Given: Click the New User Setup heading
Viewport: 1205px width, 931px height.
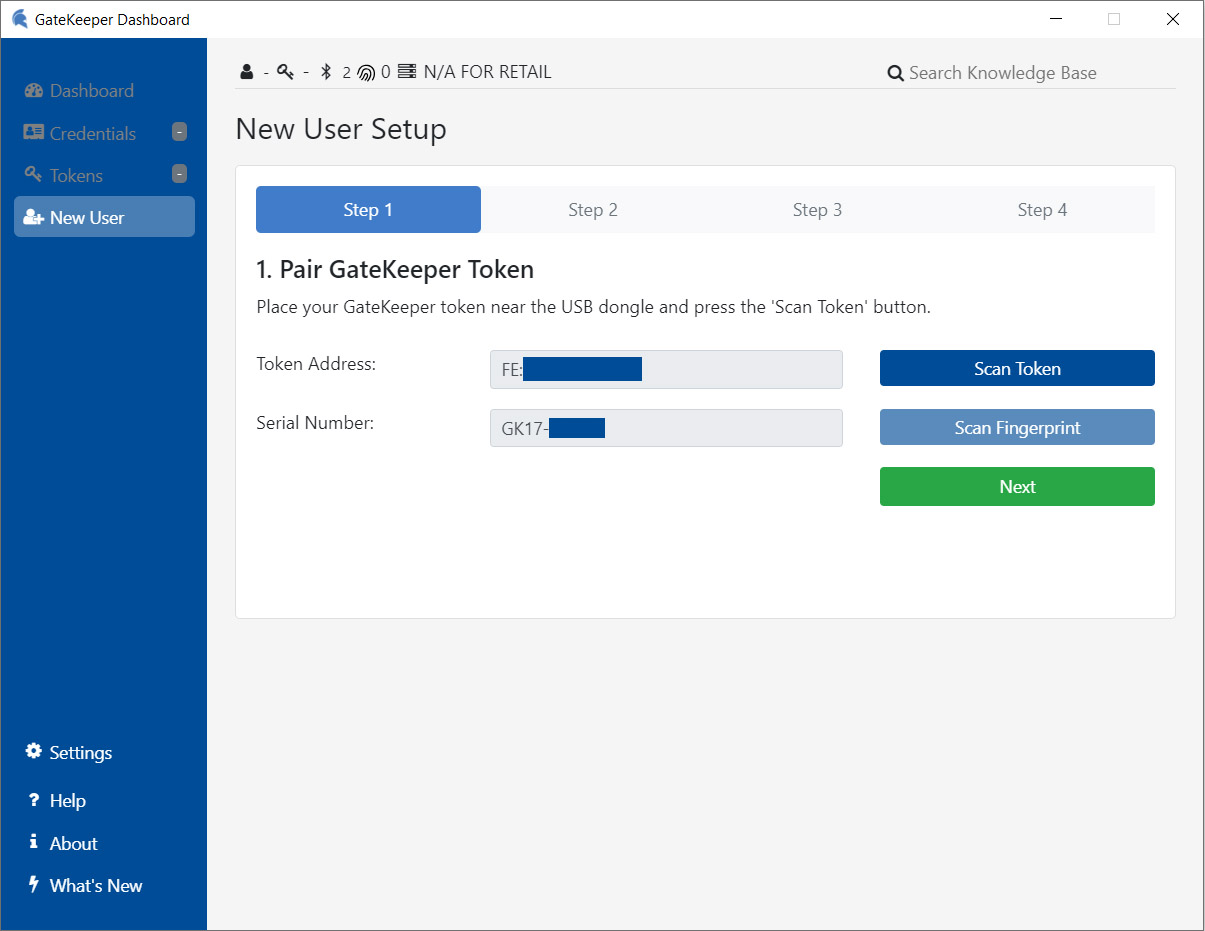Looking at the screenshot, I should pyautogui.click(x=341, y=130).
